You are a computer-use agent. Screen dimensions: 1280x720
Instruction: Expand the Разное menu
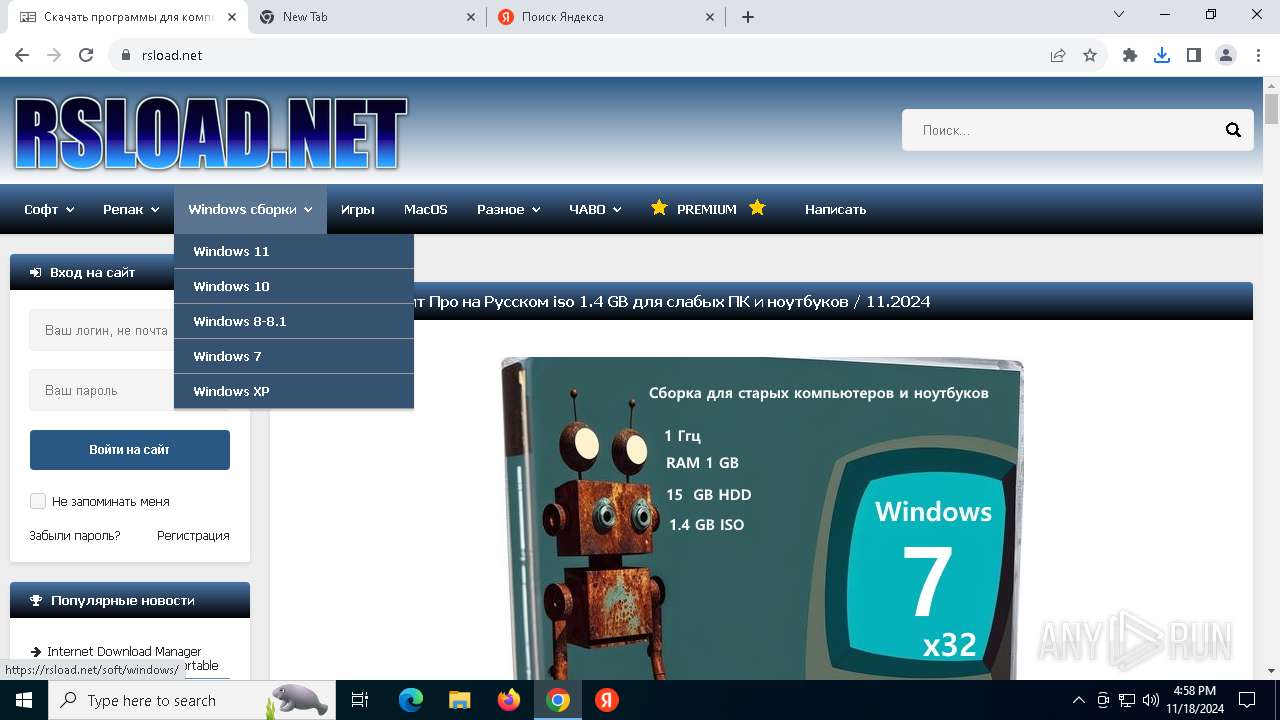(x=509, y=209)
